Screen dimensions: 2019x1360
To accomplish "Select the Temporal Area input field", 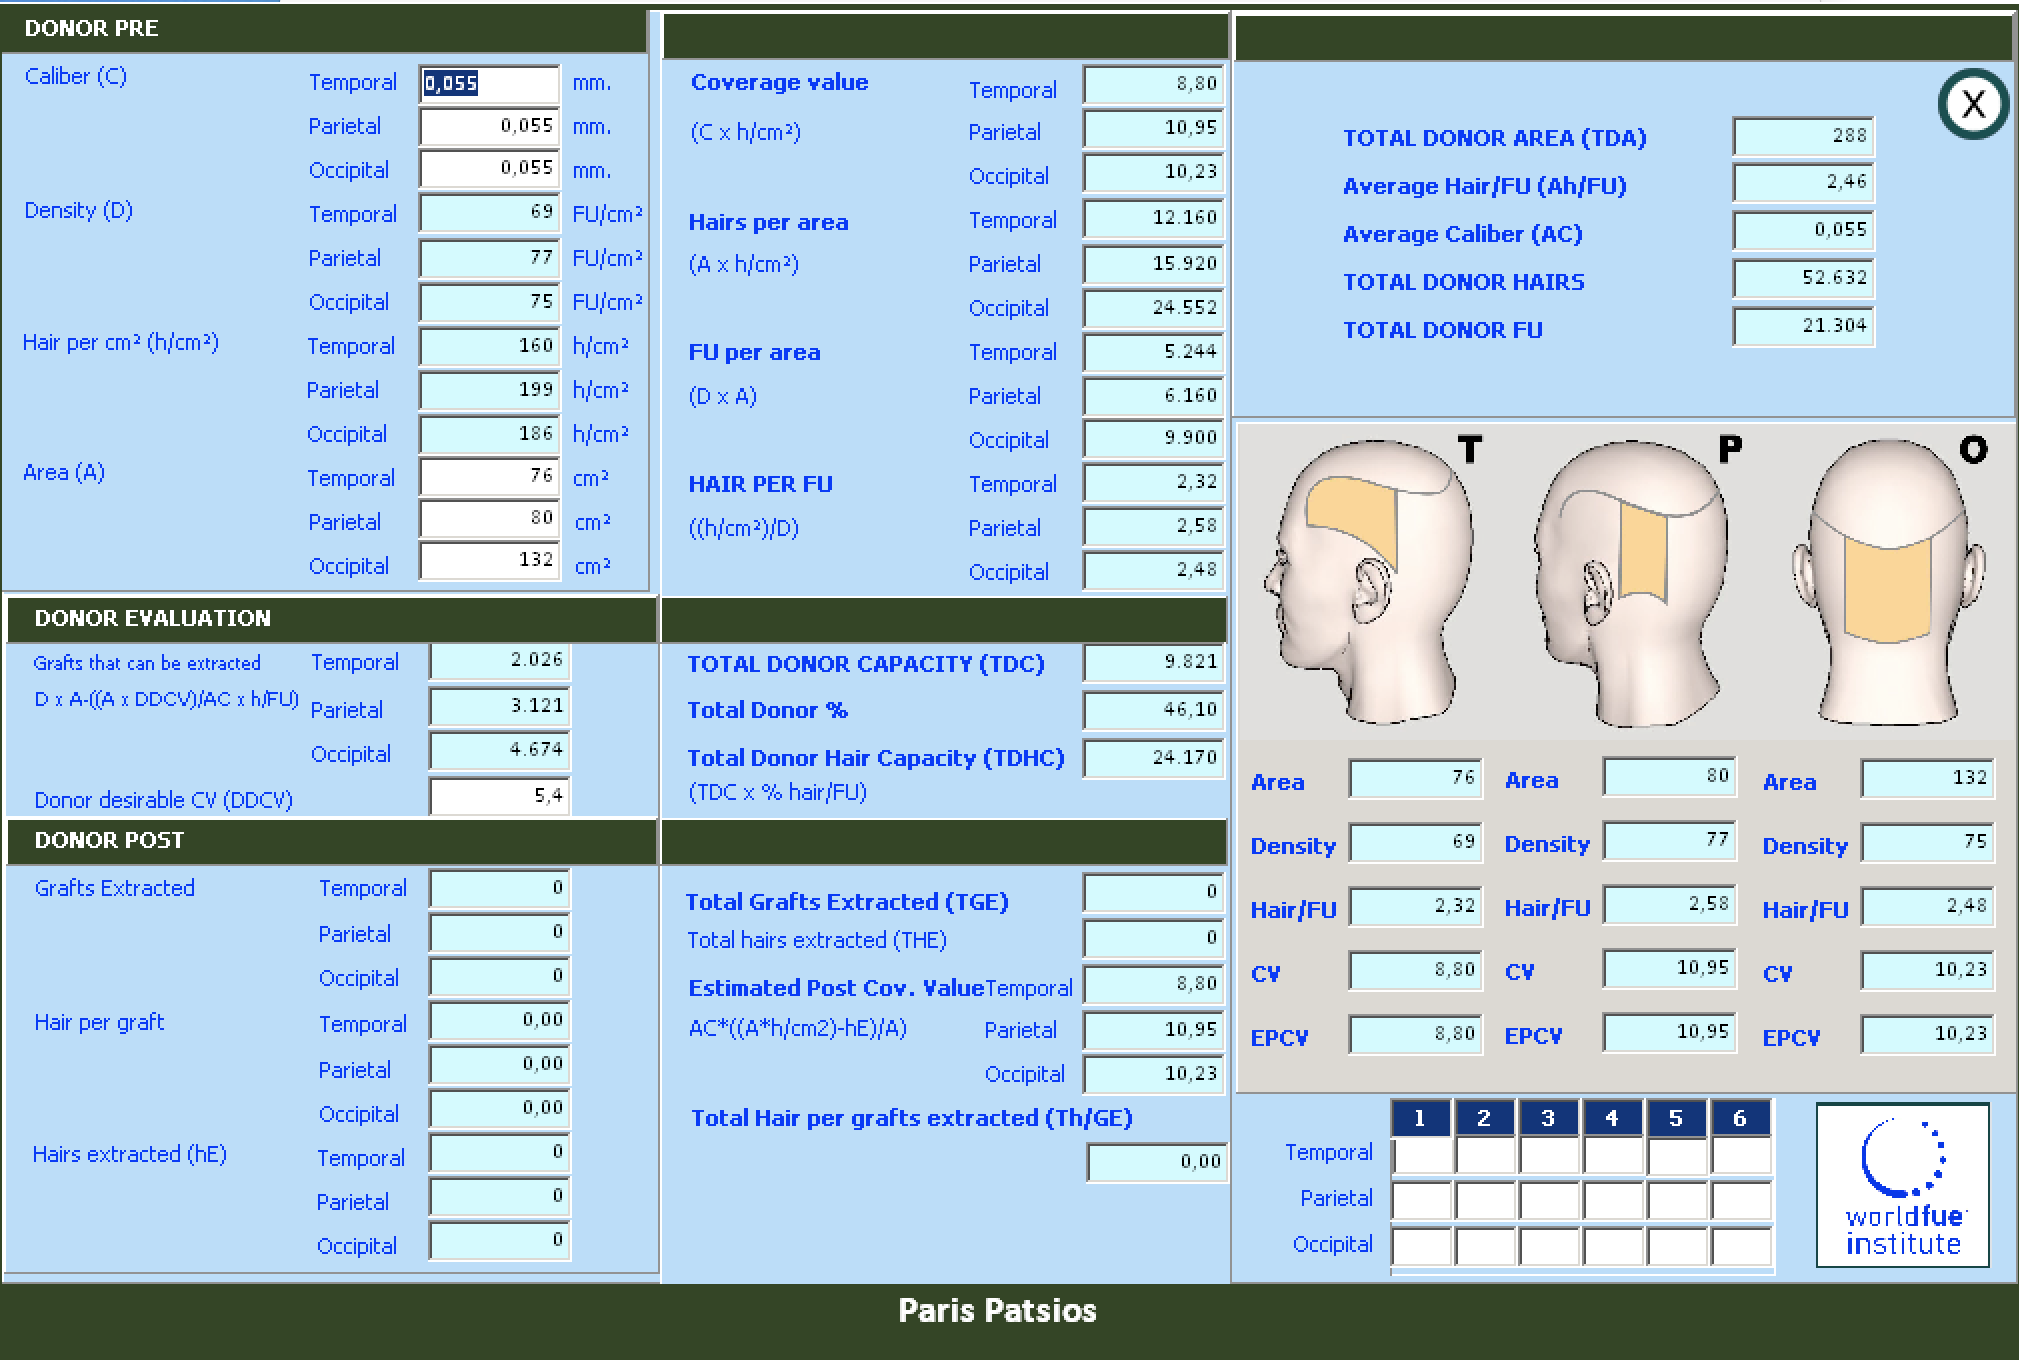I will click(489, 477).
